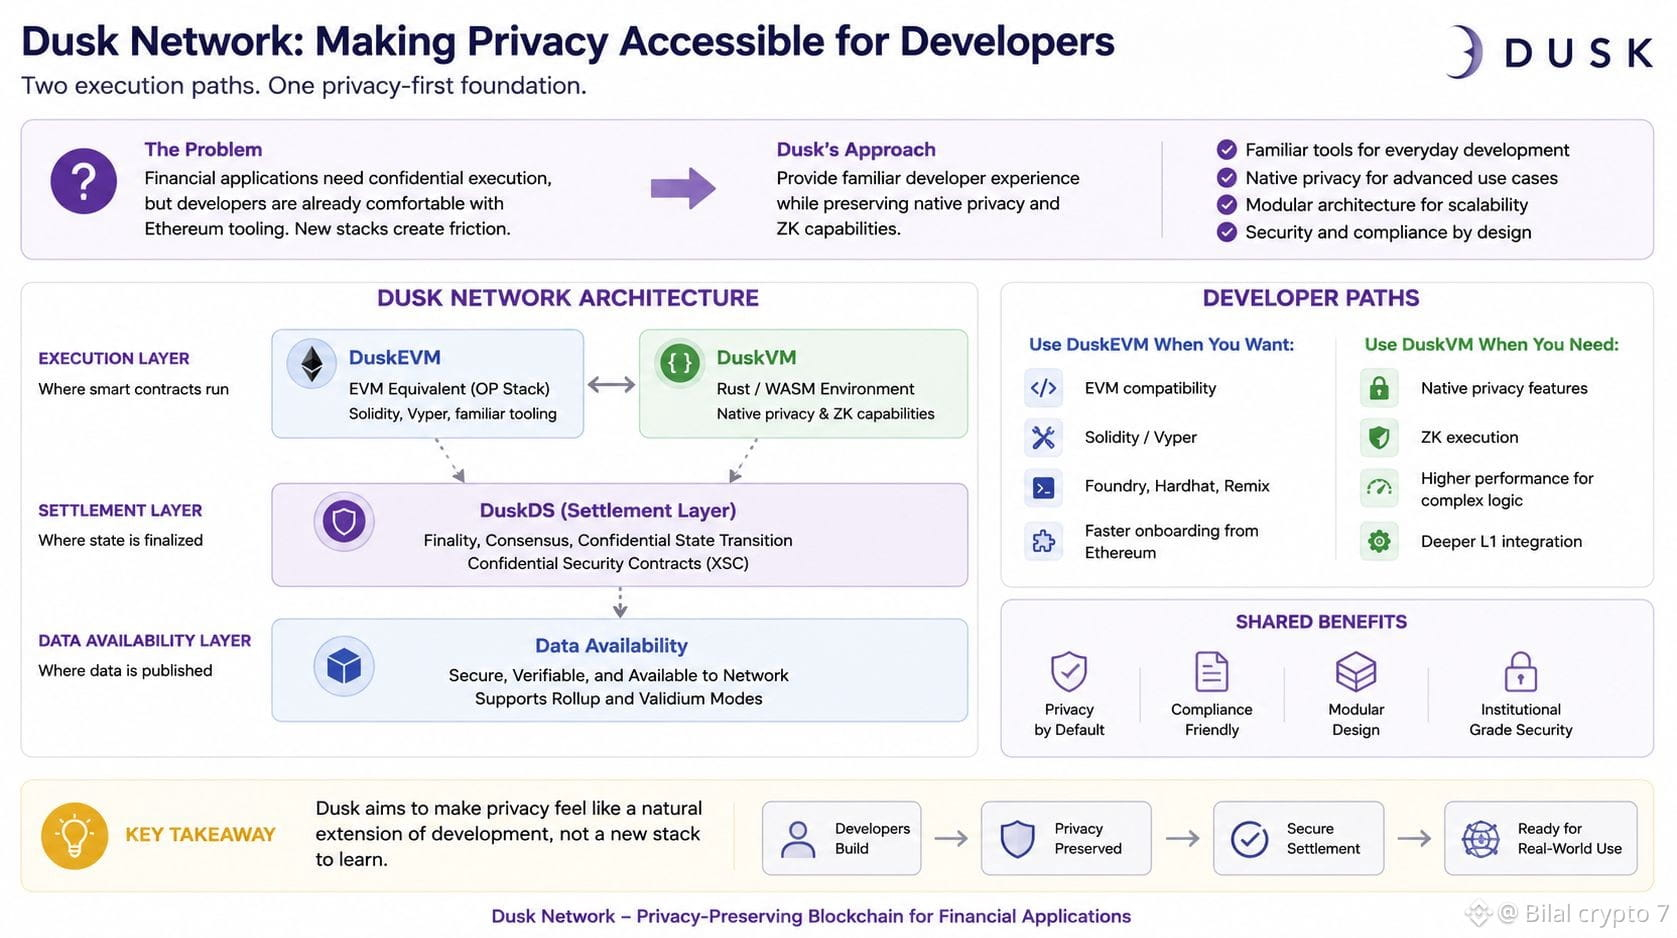
Task: Click the text Rust / WASM Environment
Action: pyautogui.click(x=815, y=388)
